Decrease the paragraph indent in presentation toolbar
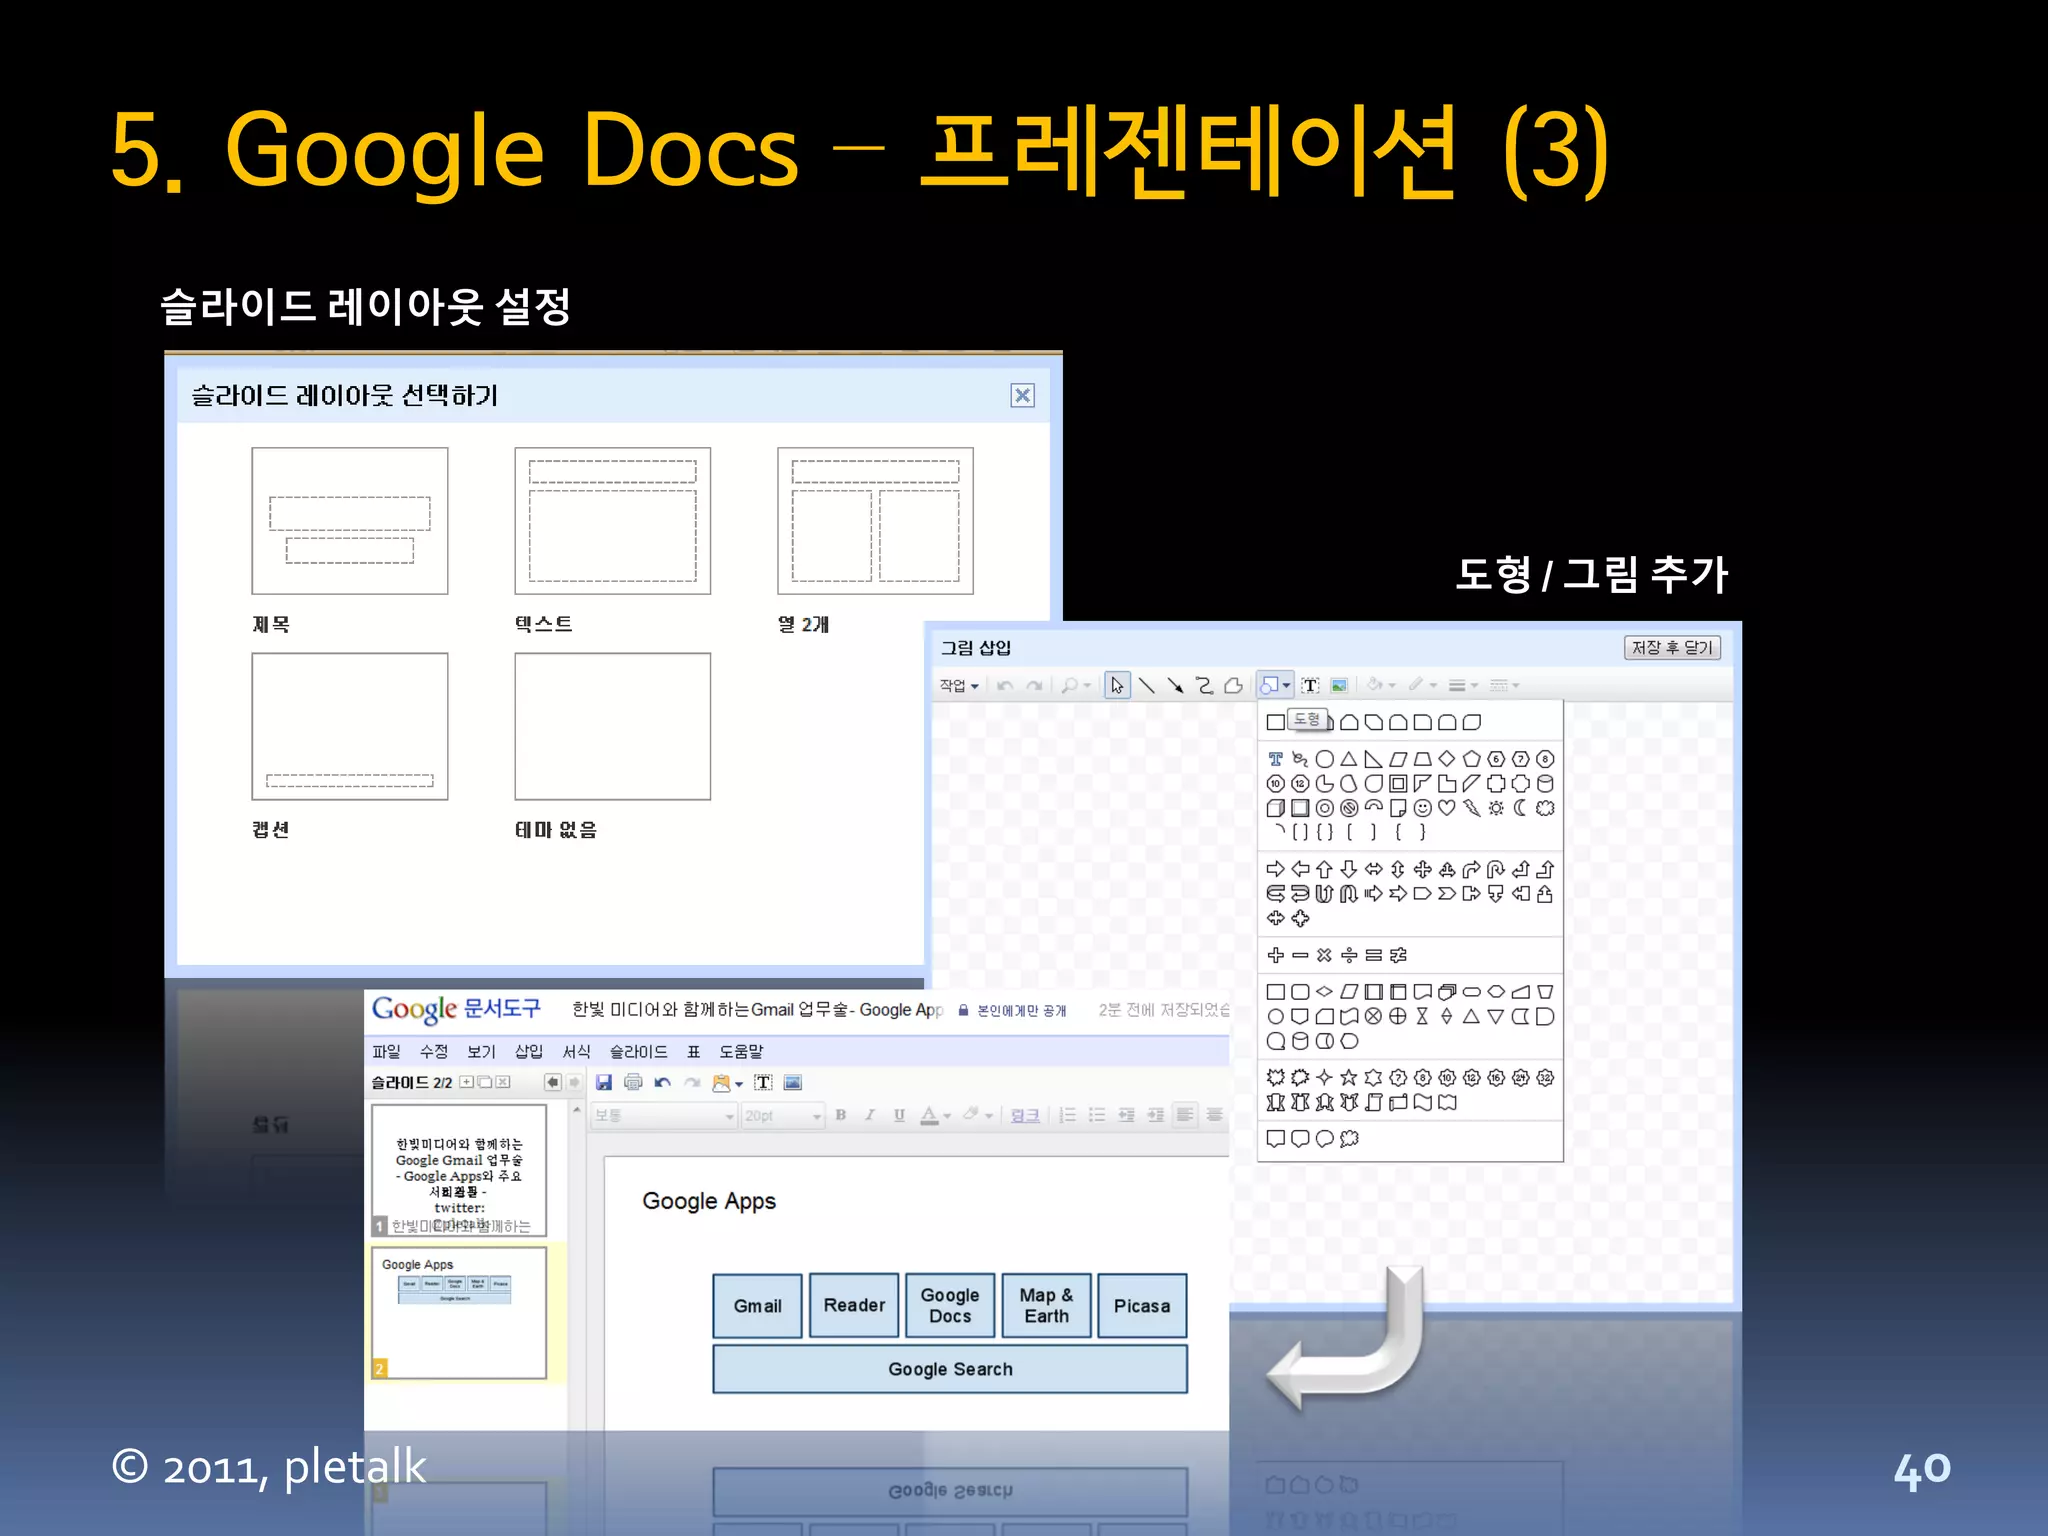Screen dimensions: 2048x1536 (1126, 1115)
